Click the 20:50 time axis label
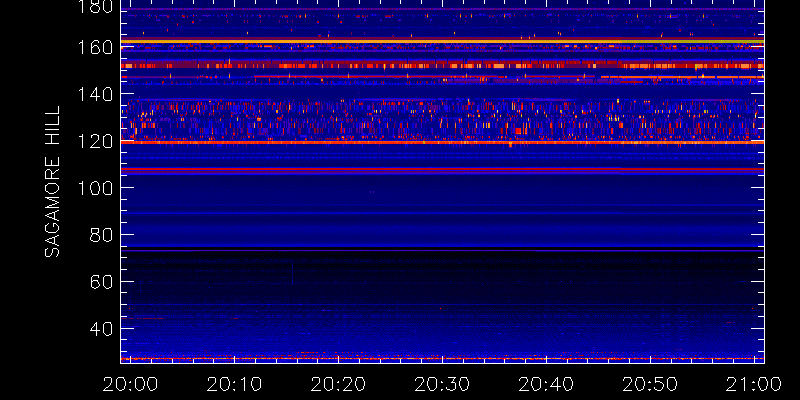 (649, 384)
